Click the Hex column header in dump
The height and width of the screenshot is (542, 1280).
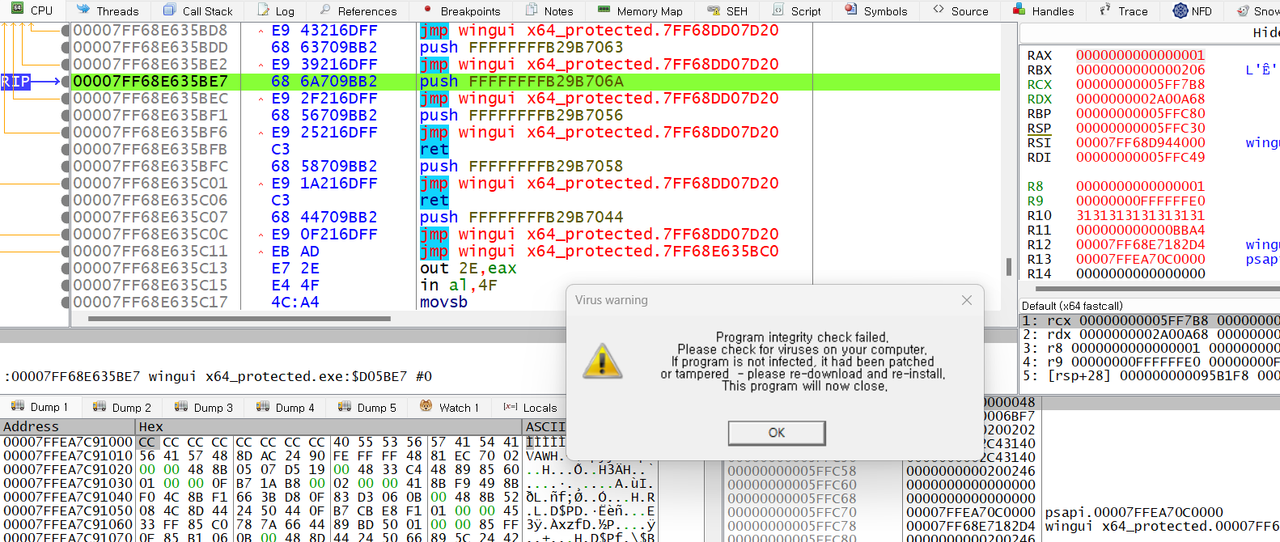click(x=330, y=426)
